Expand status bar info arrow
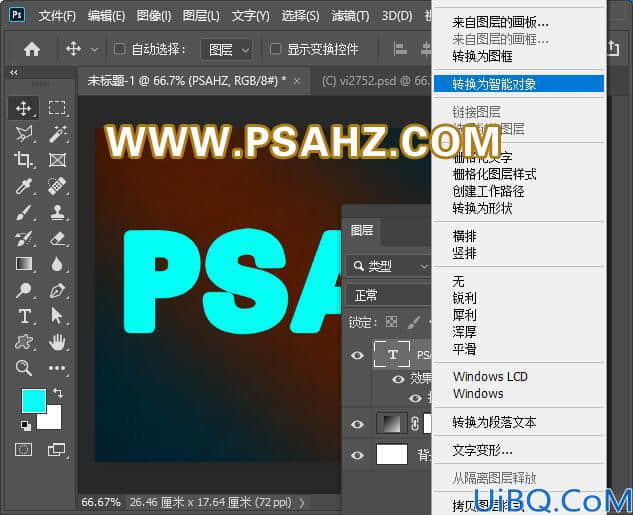633x515 pixels. 302,502
